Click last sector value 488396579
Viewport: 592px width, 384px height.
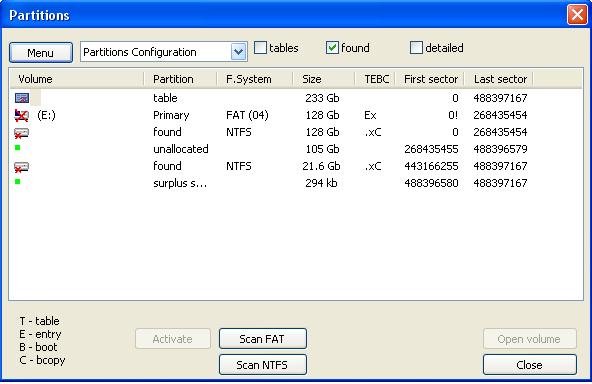500,149
